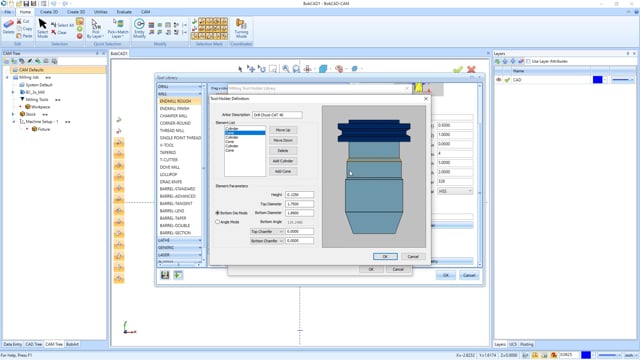Click the Move Up button
The width and height of the screenshot is (640, 360).
click(283, 130)
